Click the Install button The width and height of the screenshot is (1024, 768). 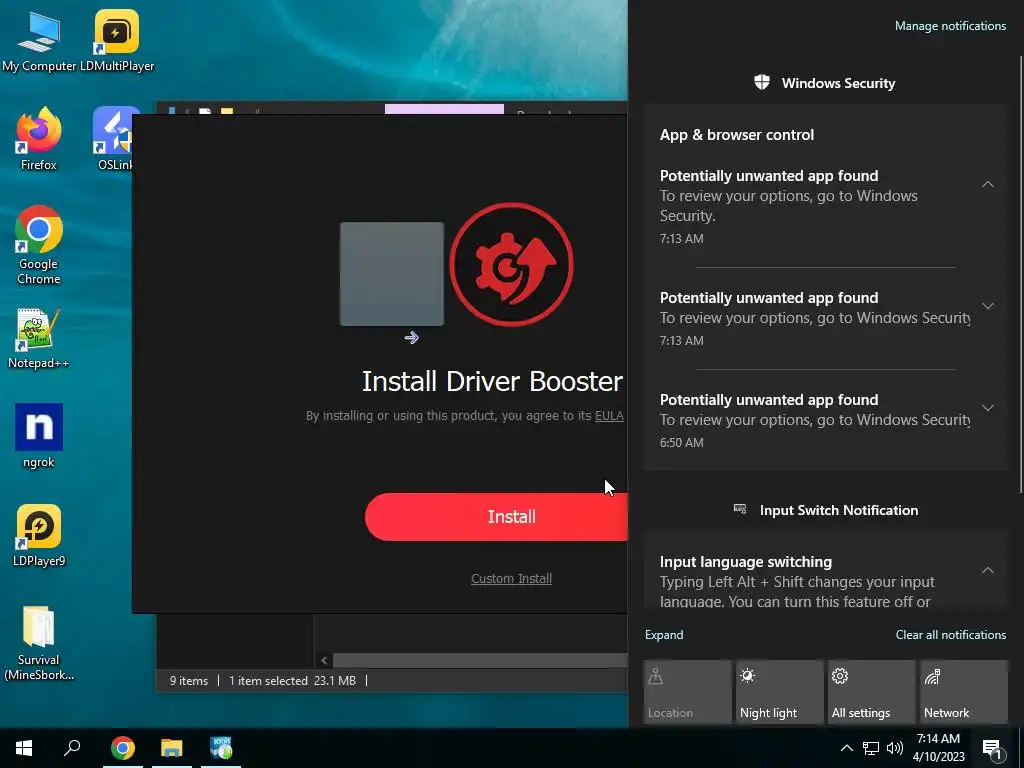(496, 517)
